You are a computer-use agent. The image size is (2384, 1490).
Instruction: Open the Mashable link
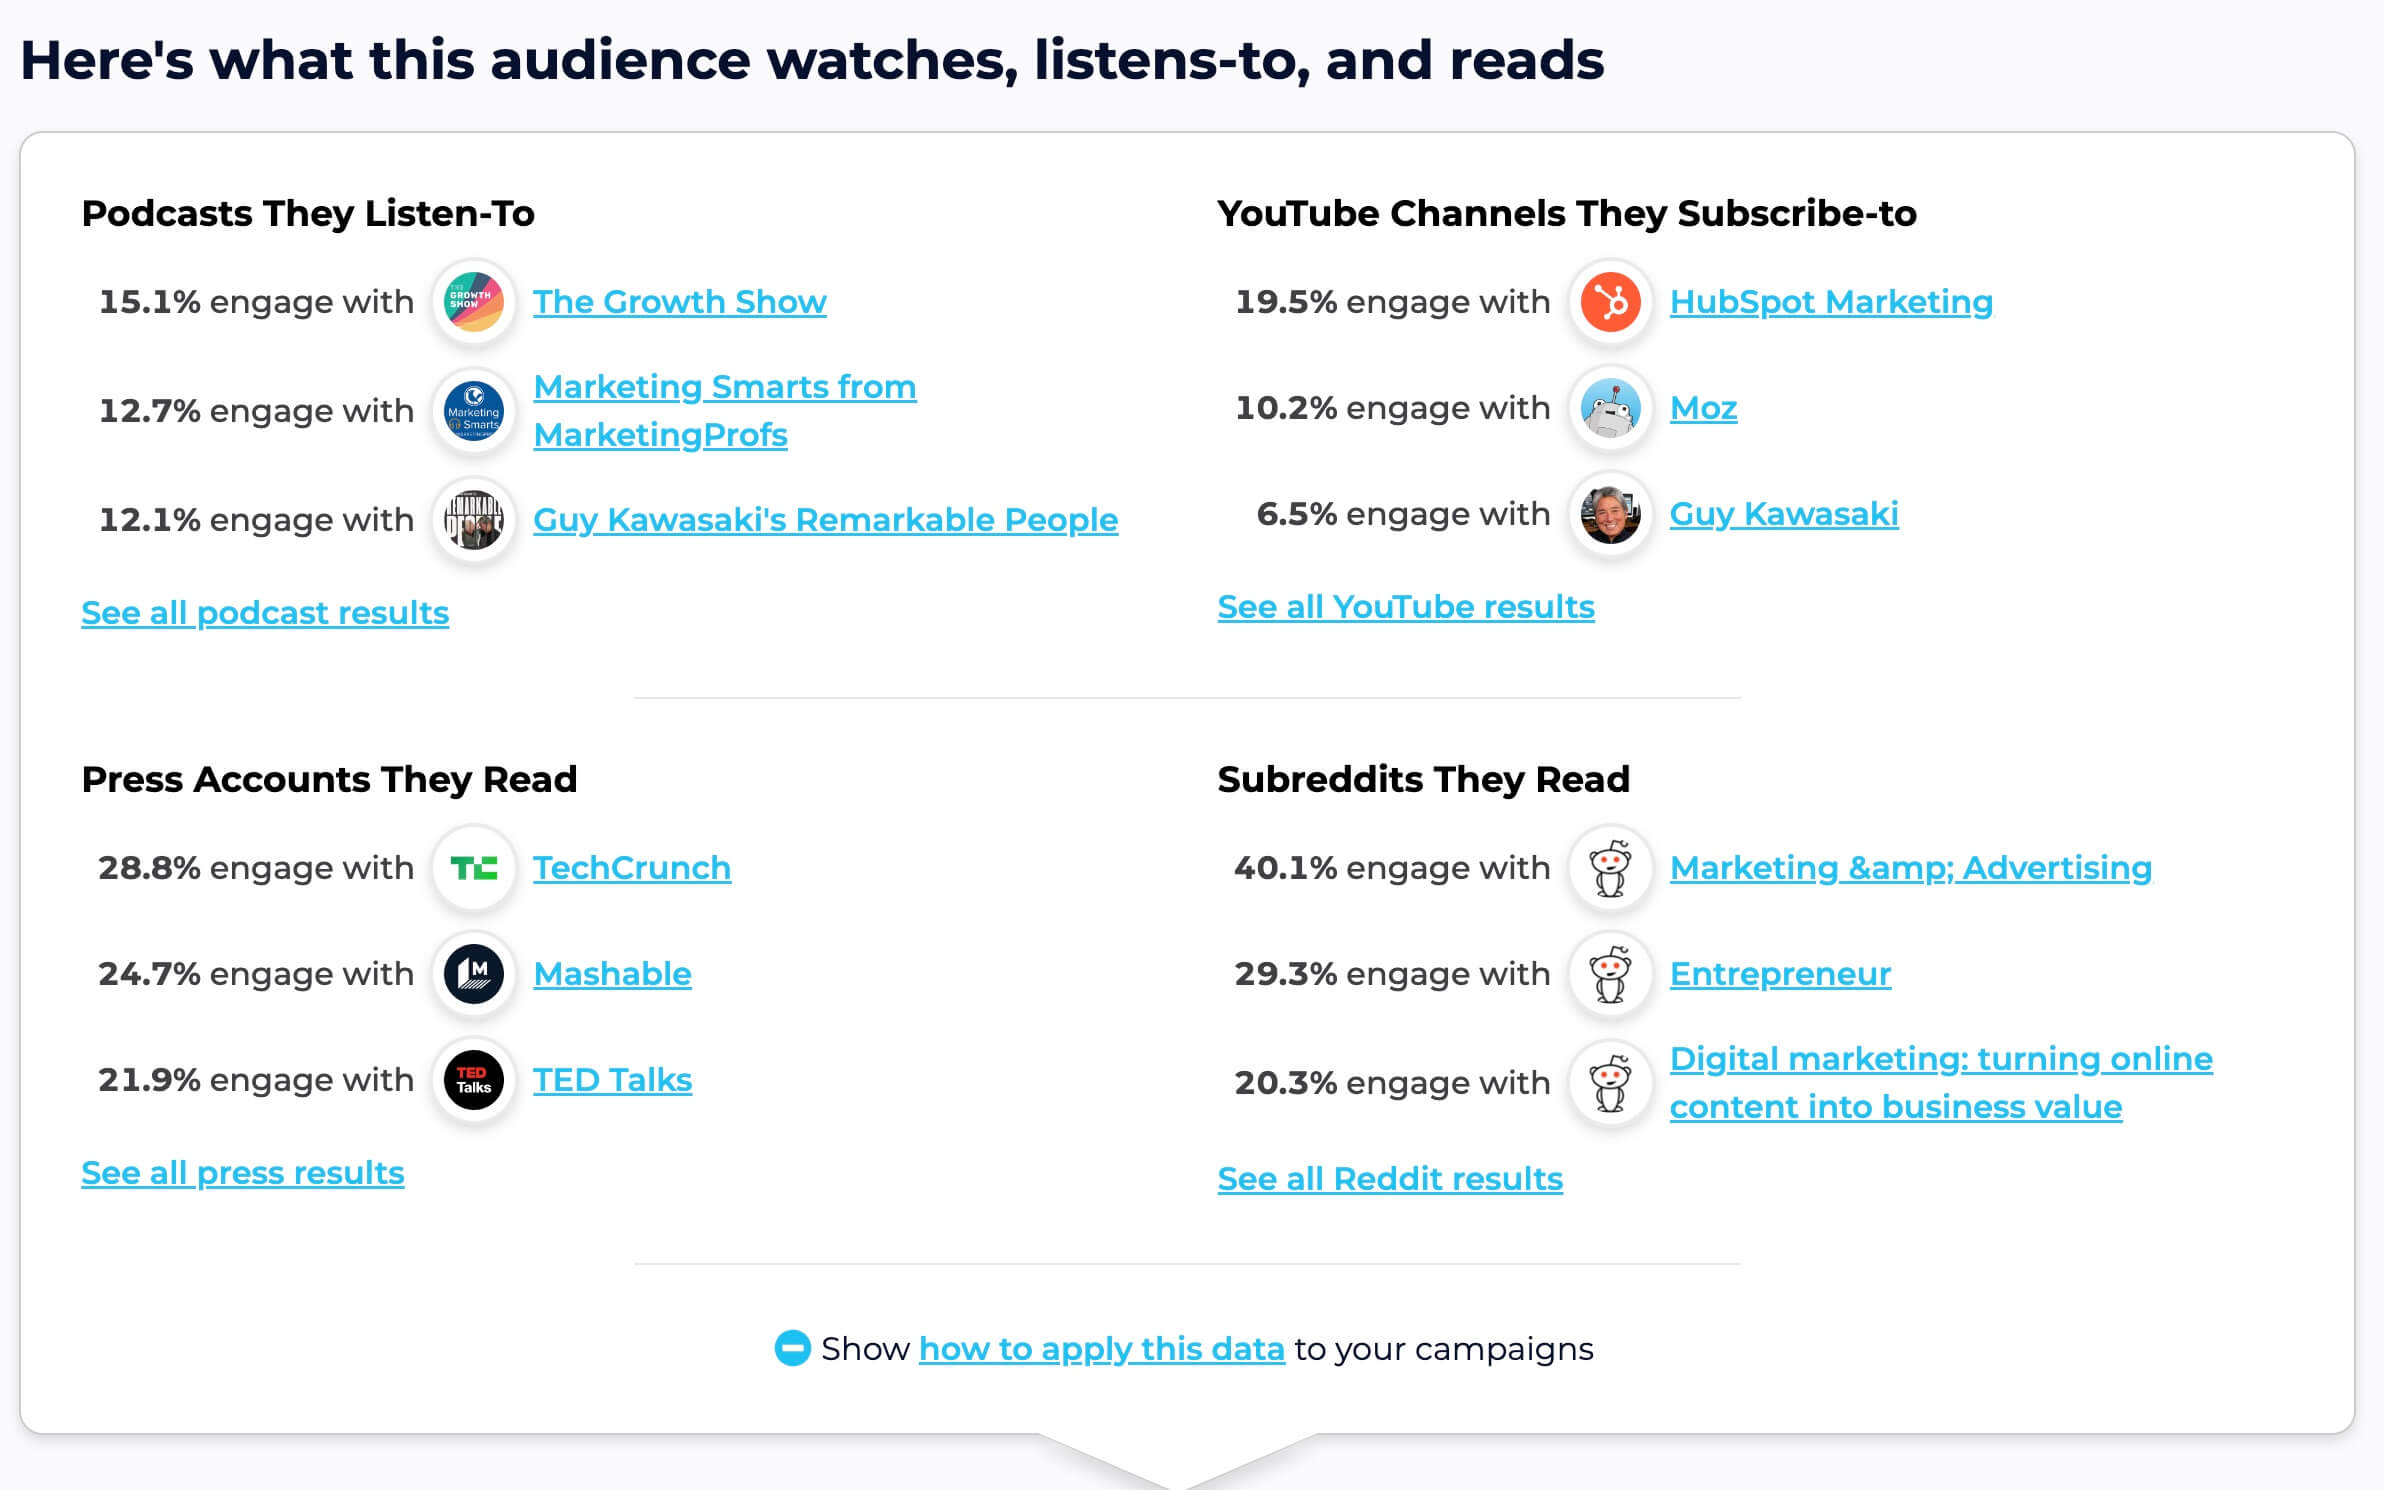click(612, 974)
